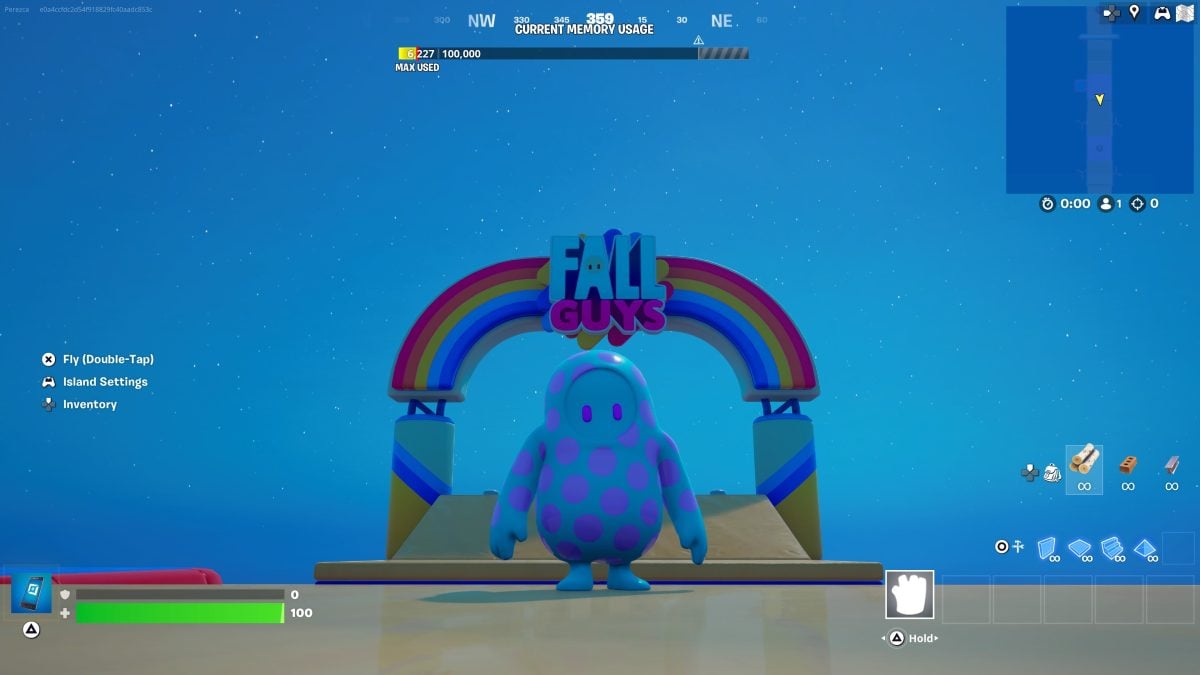Open Island Settings
The width and height of the screenshot is (1200, 675).
click(105, 382)
